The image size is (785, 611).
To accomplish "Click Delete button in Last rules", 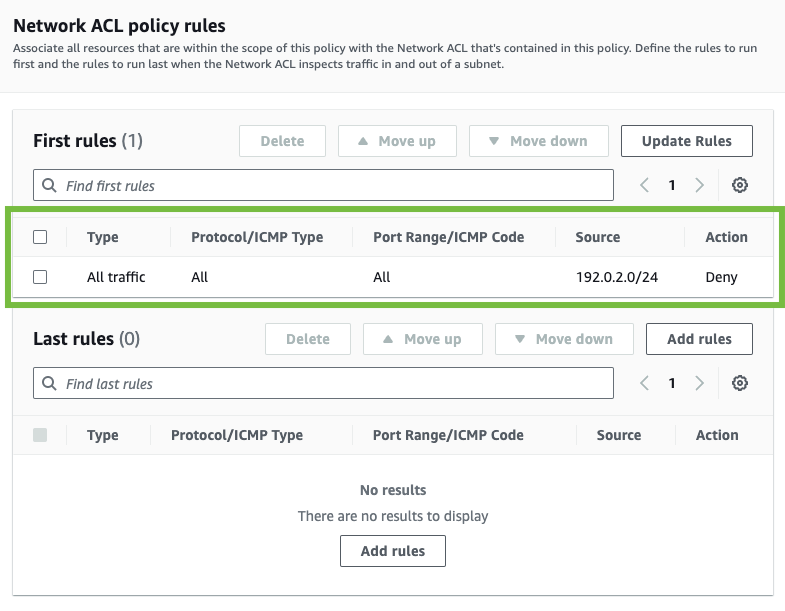I will tap(308, 339).
